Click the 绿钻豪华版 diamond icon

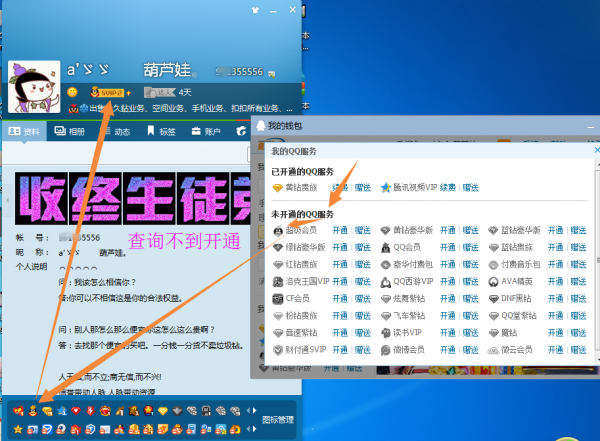pyautogui.click(x=277, y=248)
